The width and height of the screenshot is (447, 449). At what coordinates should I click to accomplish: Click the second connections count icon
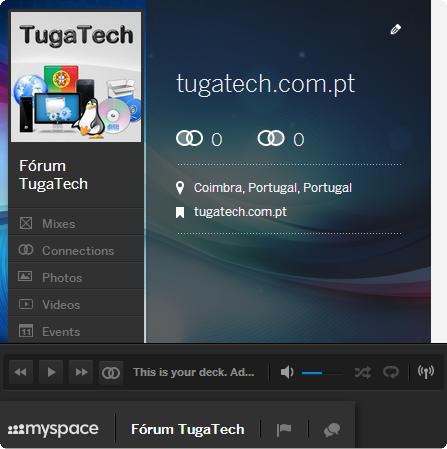pyautogui.click(x=271, y=138)
